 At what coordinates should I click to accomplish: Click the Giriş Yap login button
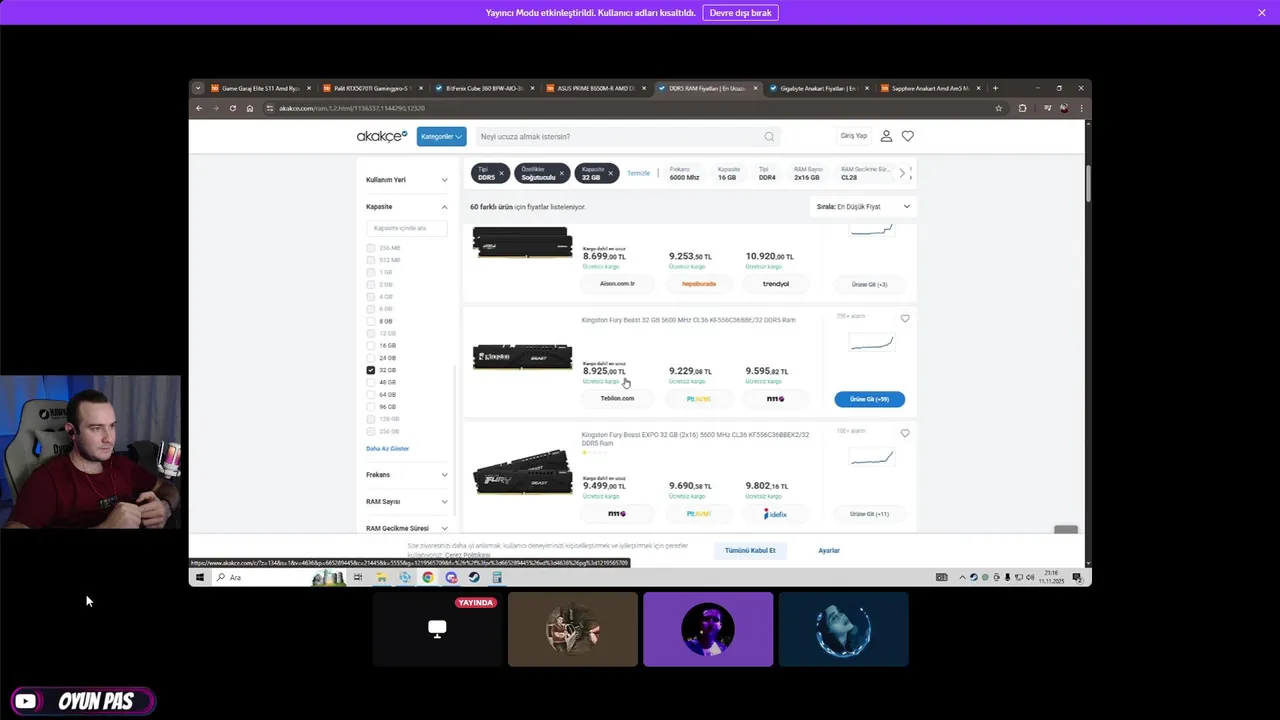pyautogui.click(x=853, y=136)
